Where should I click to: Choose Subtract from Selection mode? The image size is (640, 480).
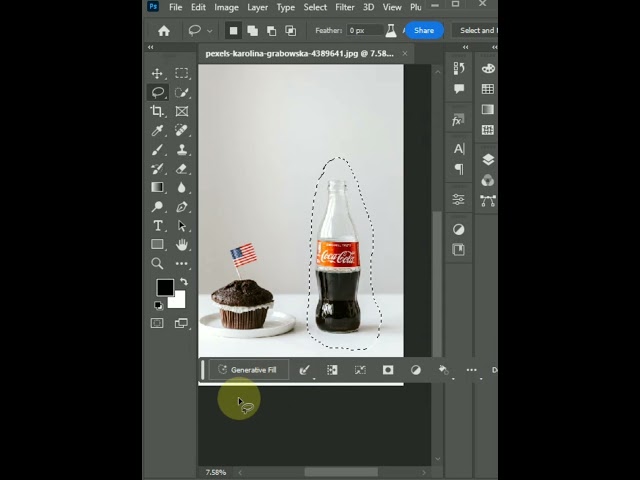click(271, 31)
